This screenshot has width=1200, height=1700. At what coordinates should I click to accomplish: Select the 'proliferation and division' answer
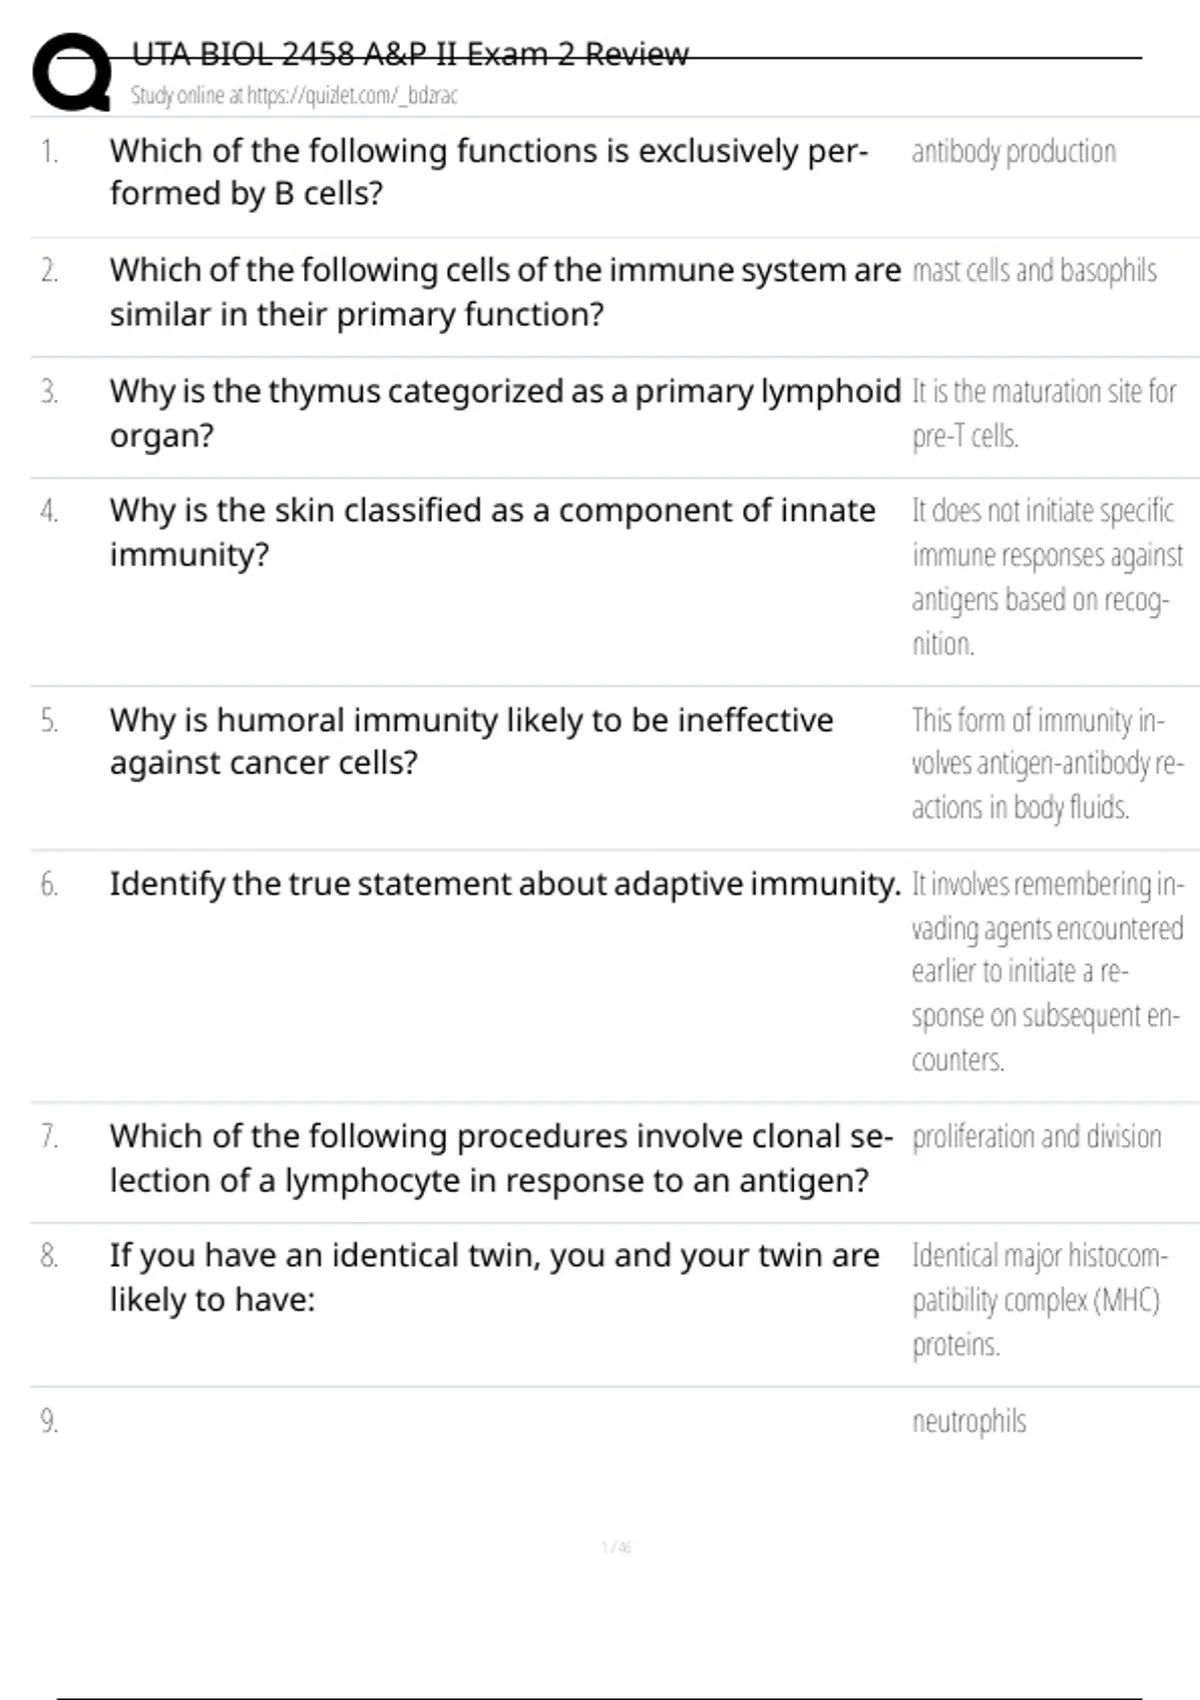(1036, 1137)
